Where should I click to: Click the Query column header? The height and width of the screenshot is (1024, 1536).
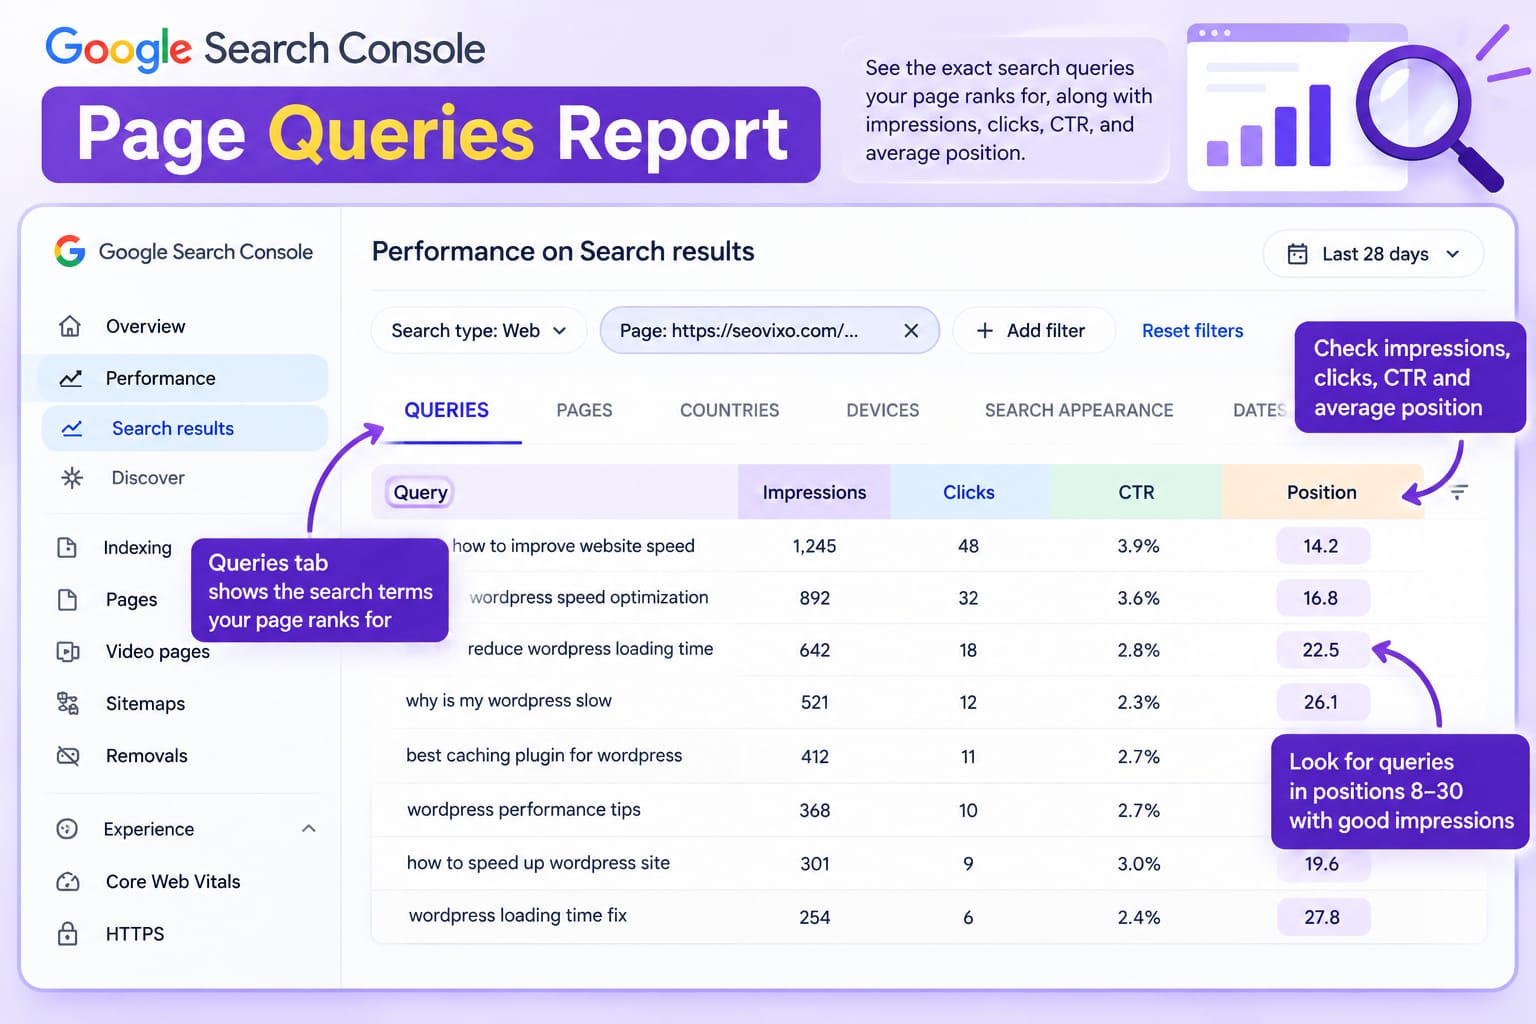(420, 492)
